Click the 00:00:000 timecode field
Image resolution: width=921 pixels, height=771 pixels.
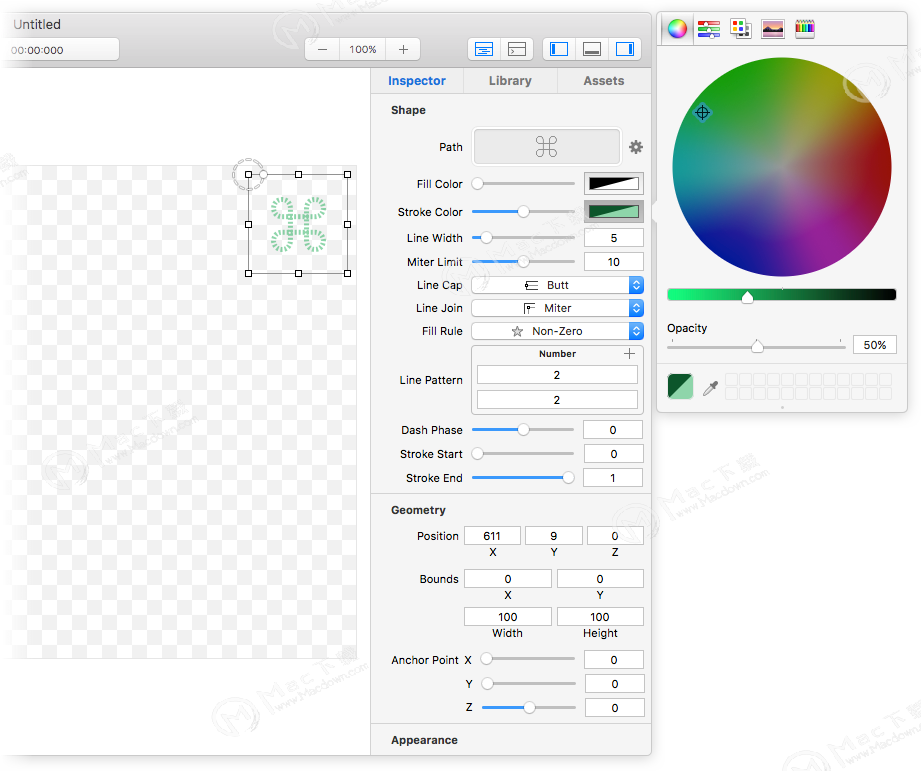62,50
